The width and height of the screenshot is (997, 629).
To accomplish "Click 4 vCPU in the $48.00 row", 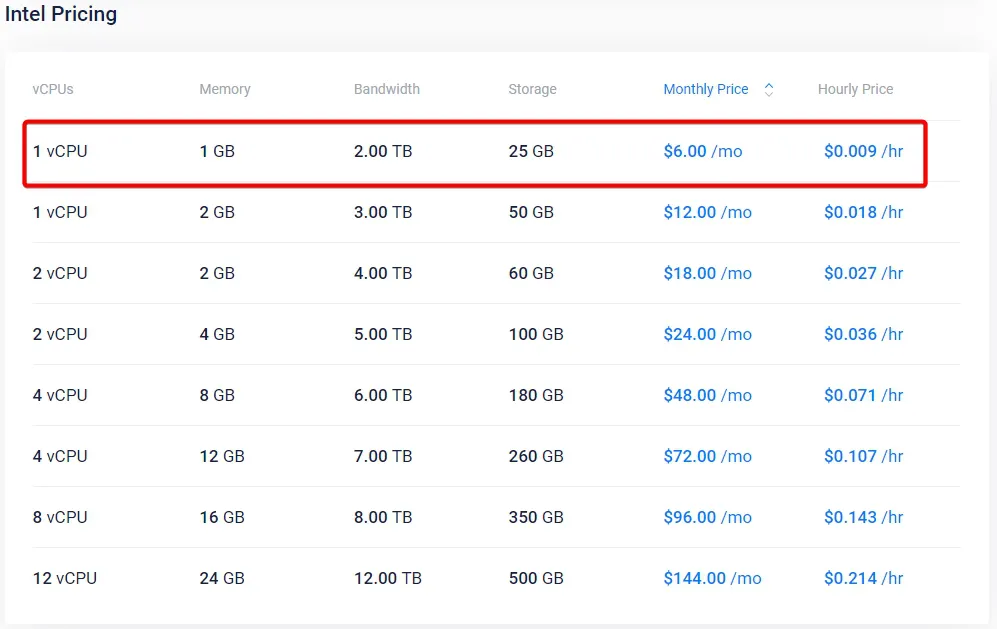I will pos(60,396).
